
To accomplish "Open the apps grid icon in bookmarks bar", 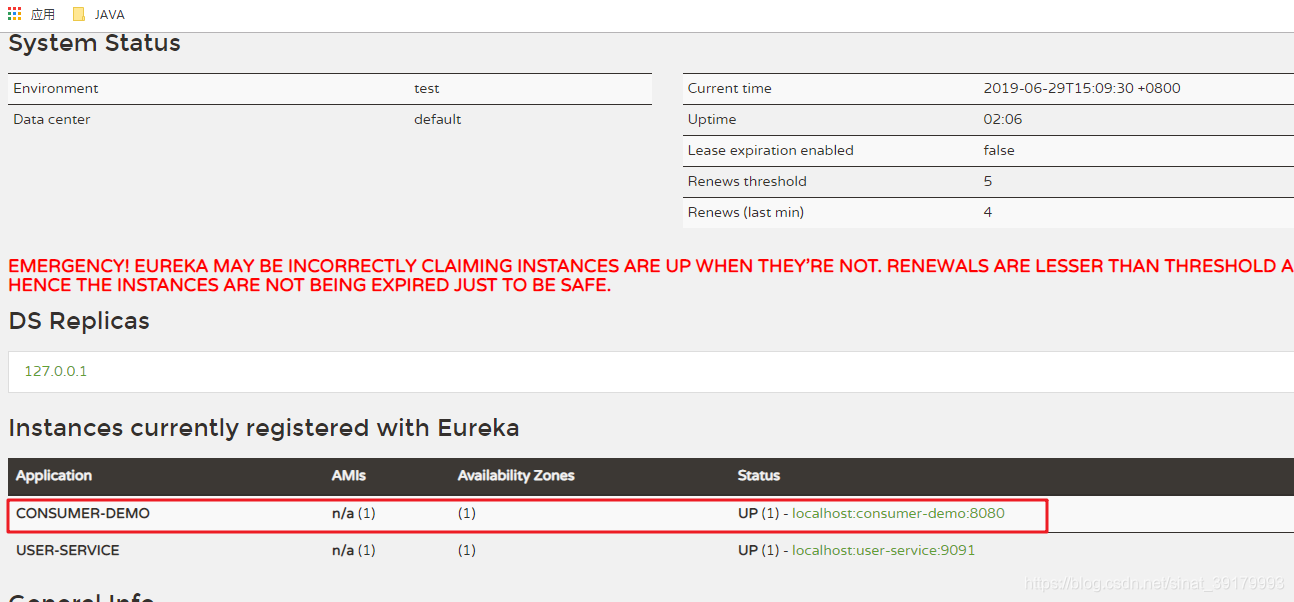I will (x=14, y=14).
